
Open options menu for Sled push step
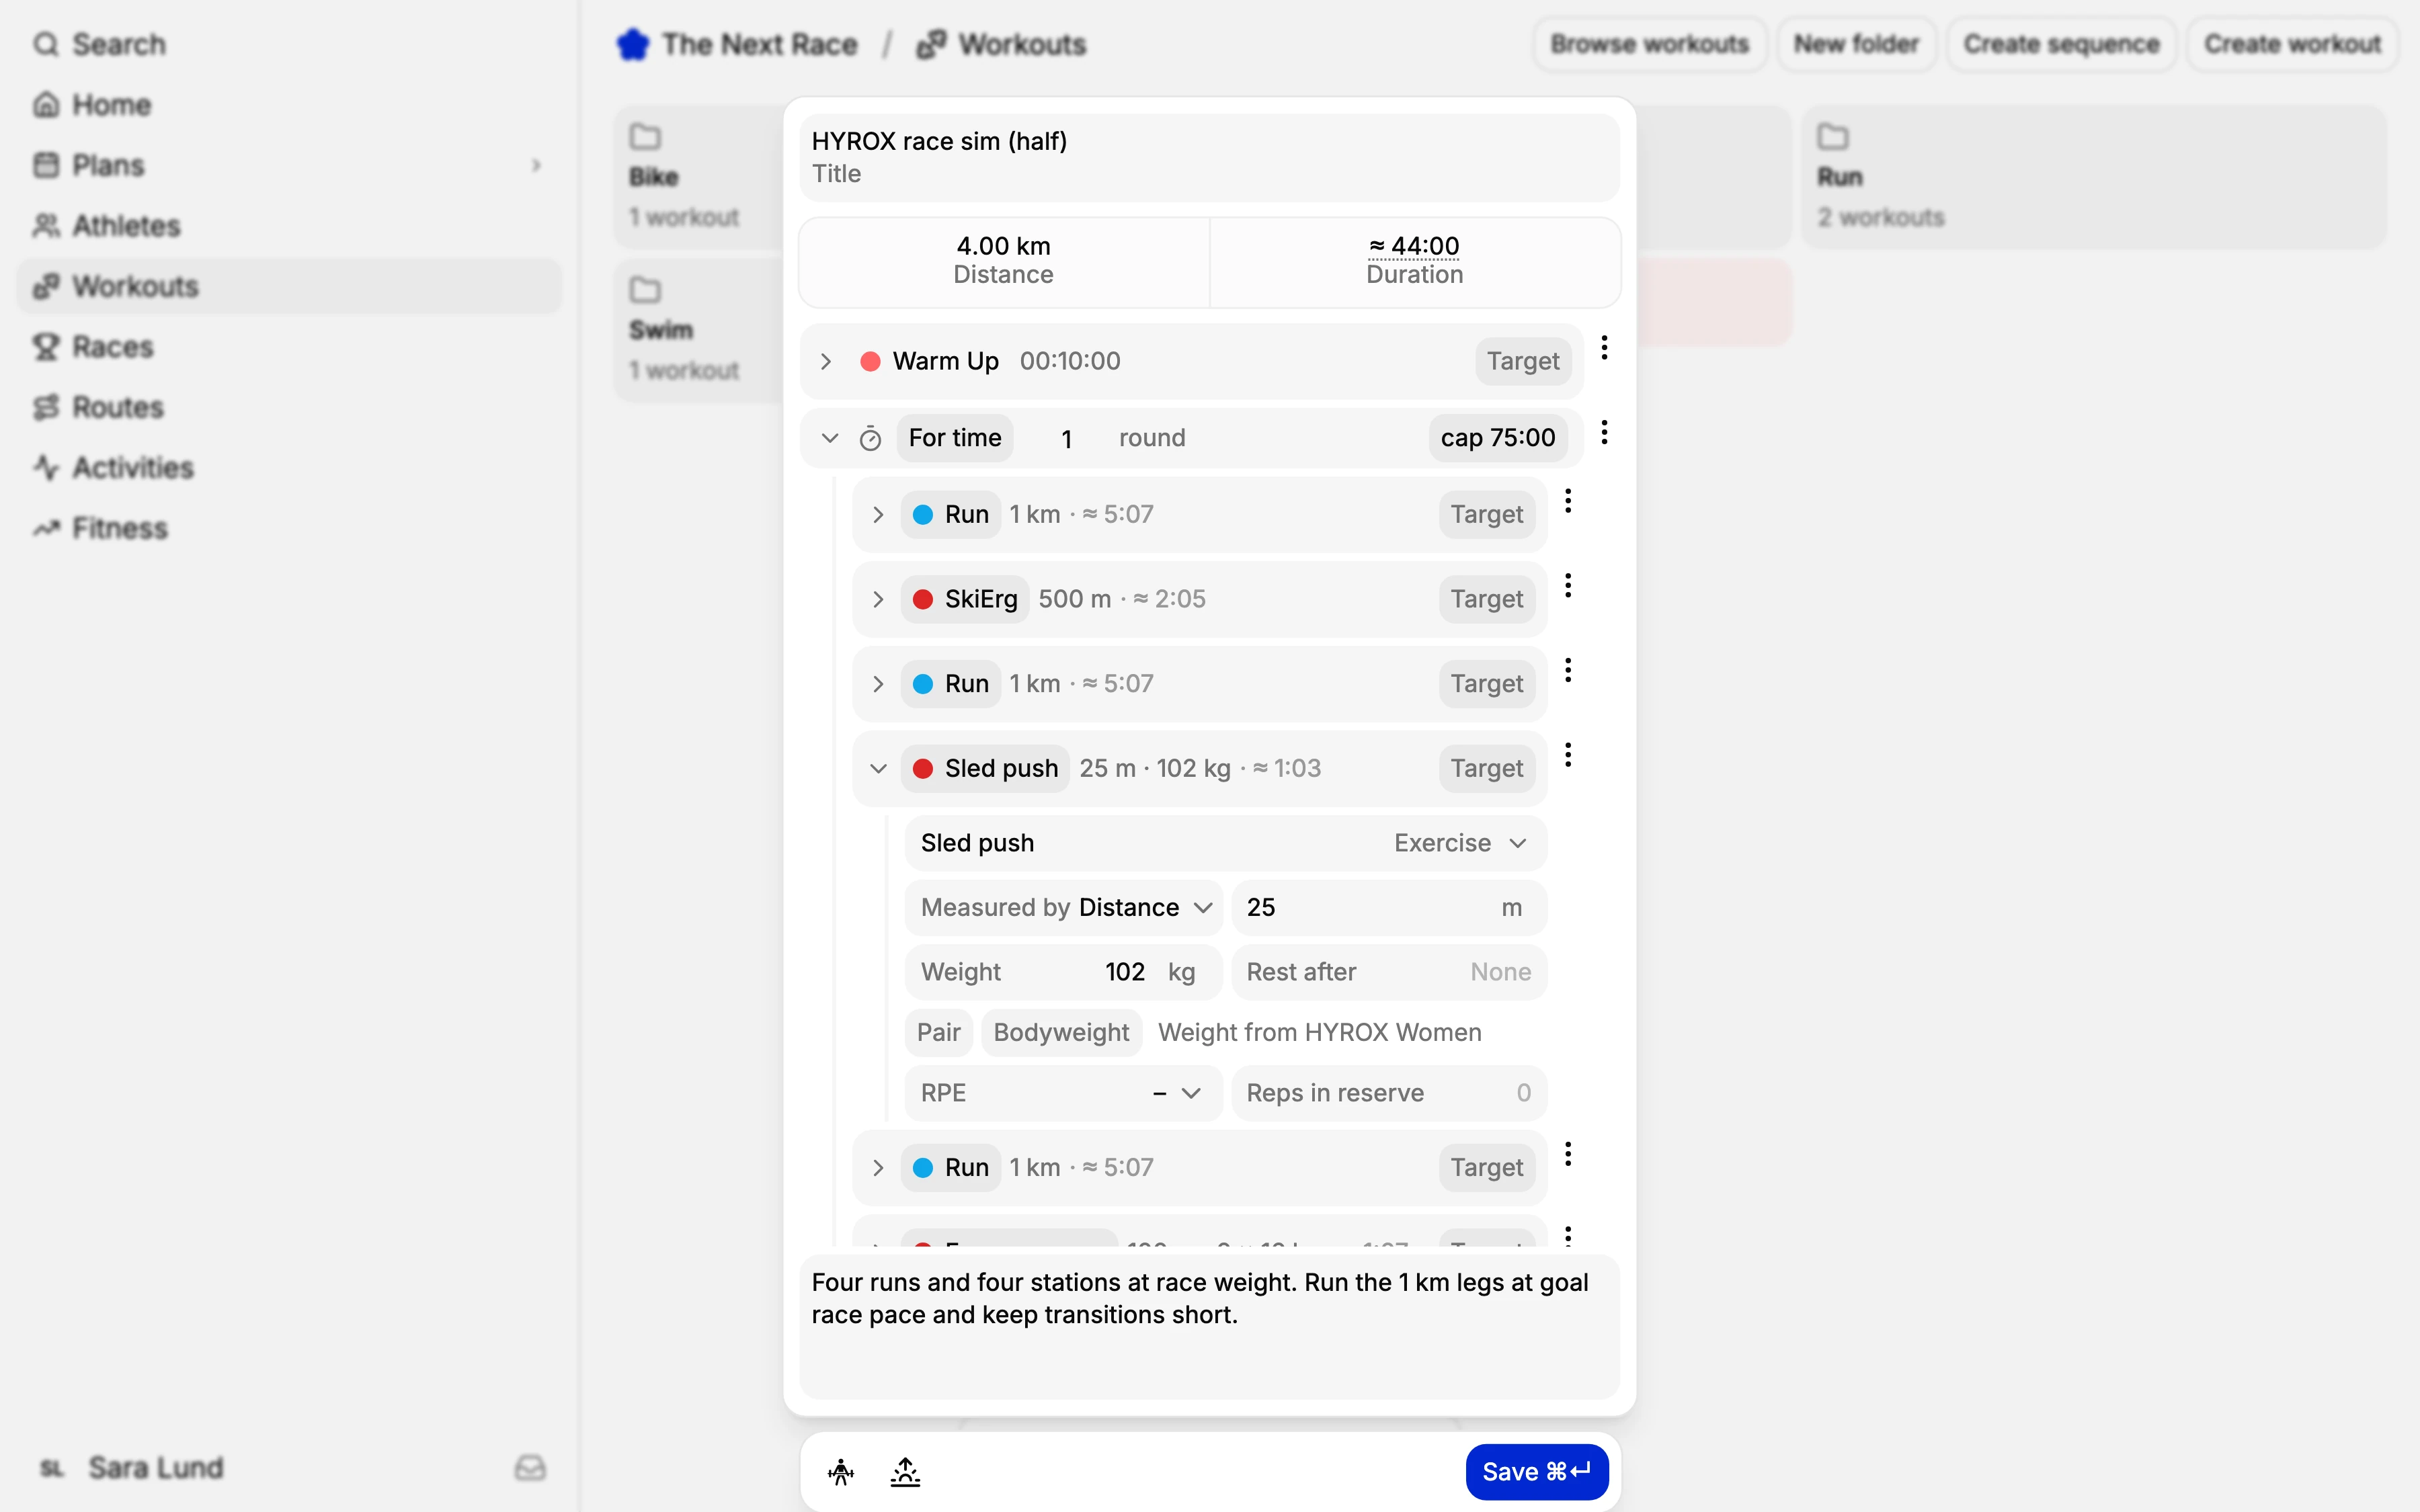[x=1568, y=754]
